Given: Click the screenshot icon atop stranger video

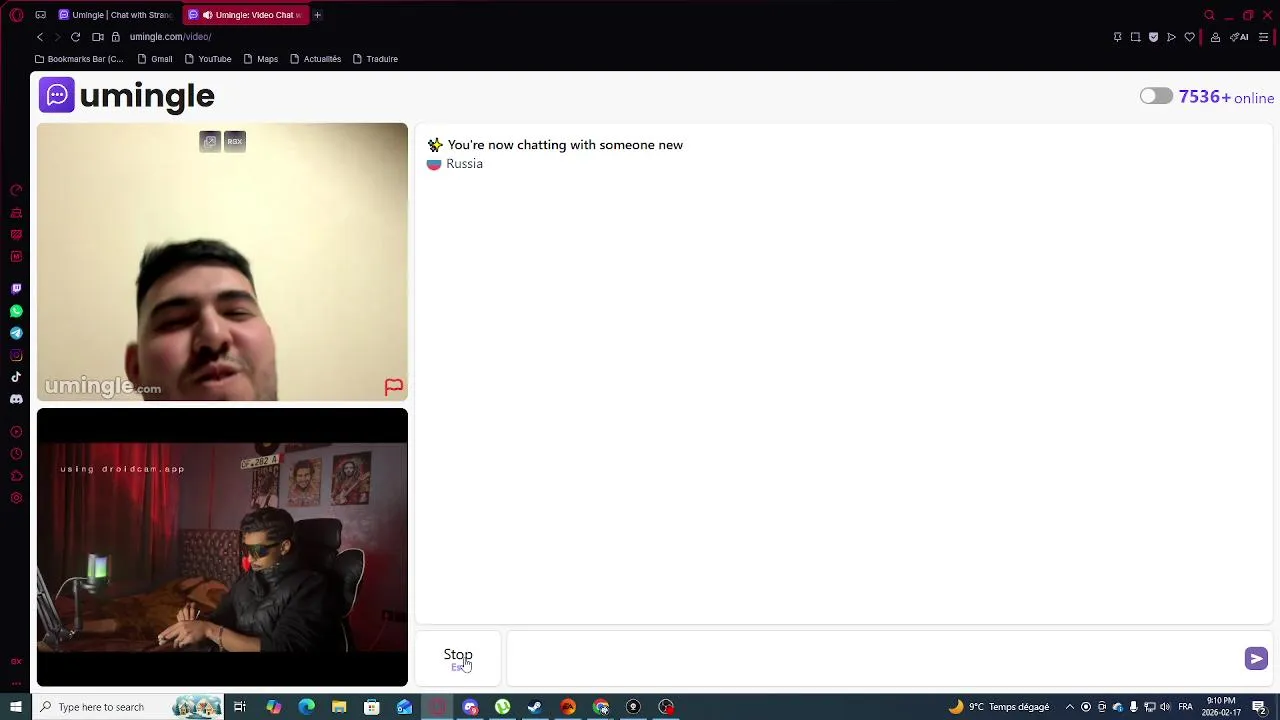Looking at the screenshot, I should [x=209, y=141].
